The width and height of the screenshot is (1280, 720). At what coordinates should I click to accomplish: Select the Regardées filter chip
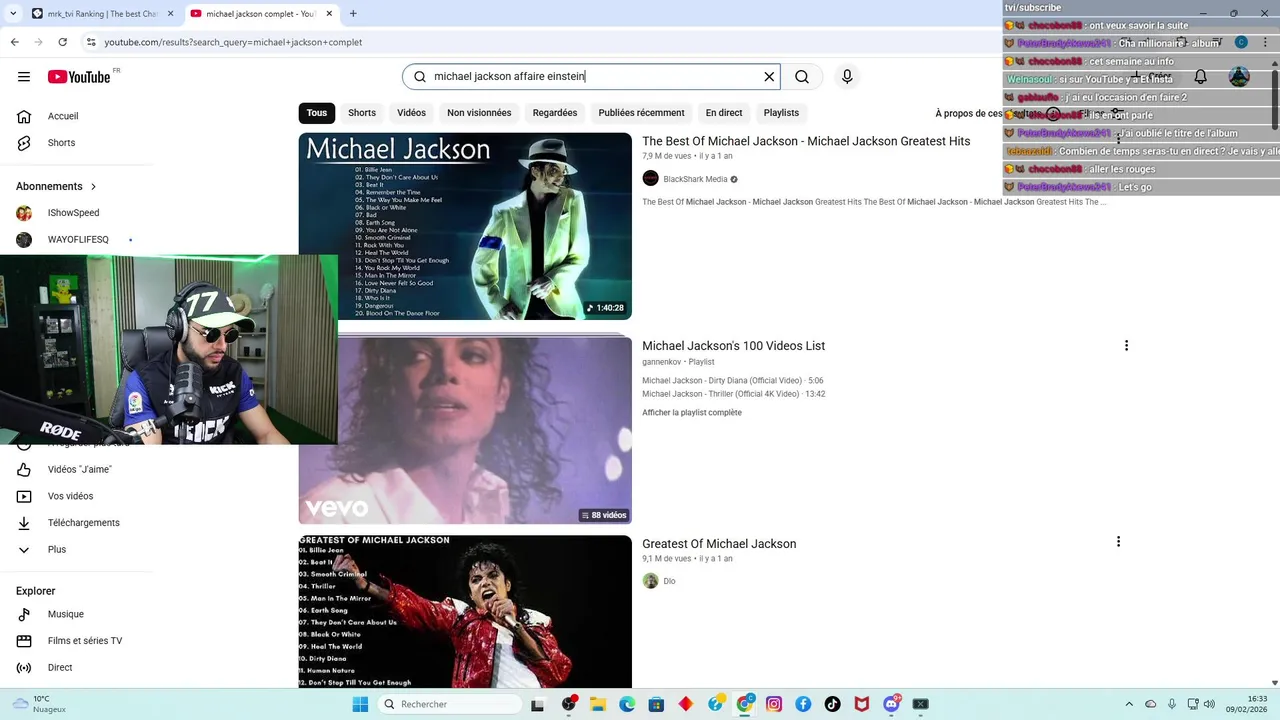555,113
